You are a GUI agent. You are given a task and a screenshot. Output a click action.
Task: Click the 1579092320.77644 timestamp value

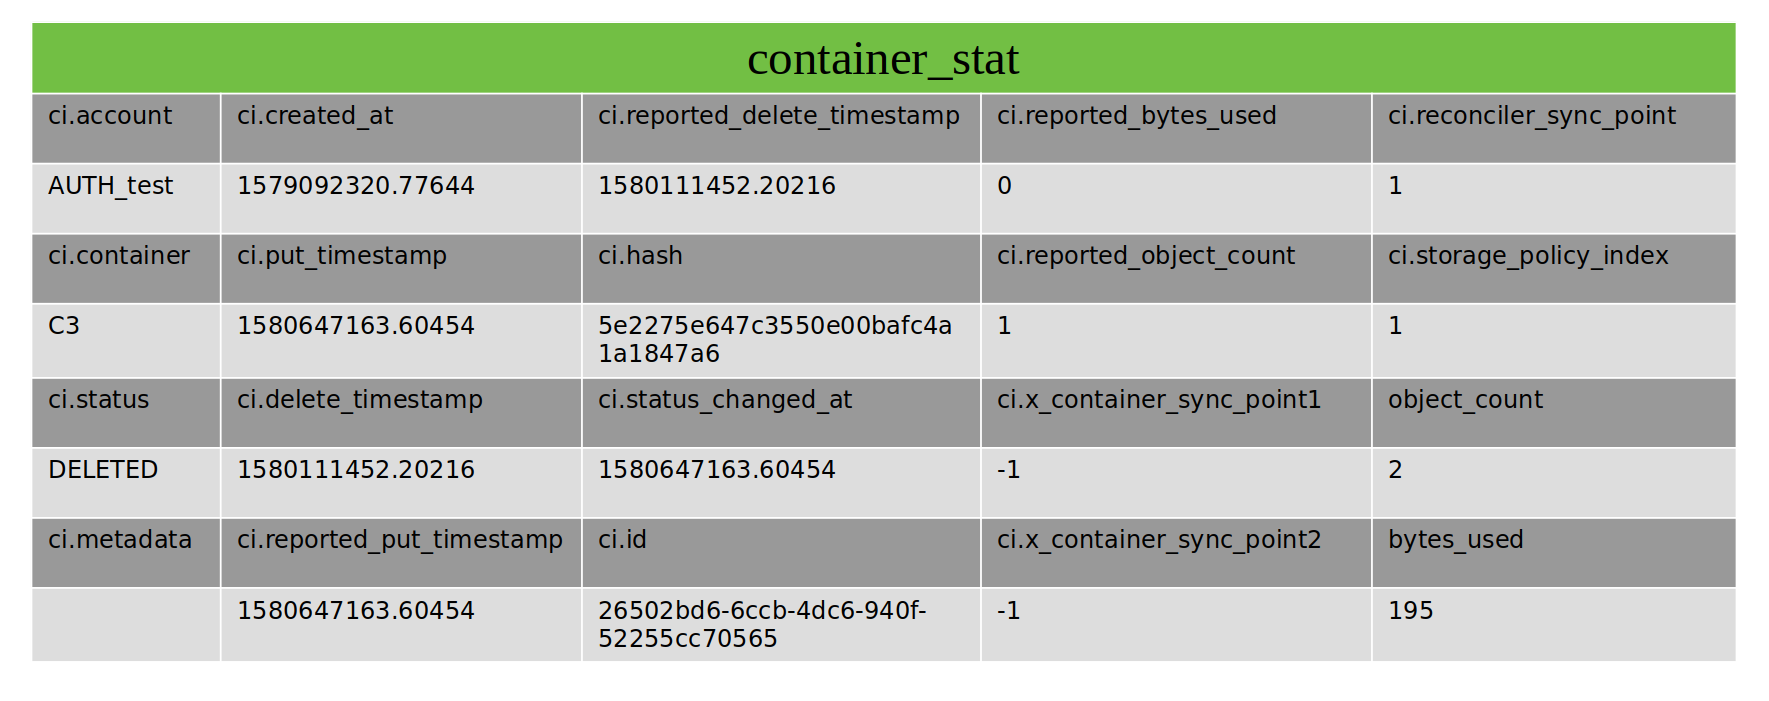(355, 186)
